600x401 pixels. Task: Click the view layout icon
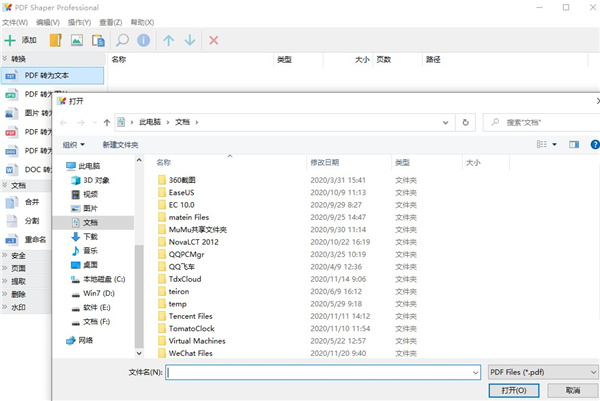coord(542,144)
